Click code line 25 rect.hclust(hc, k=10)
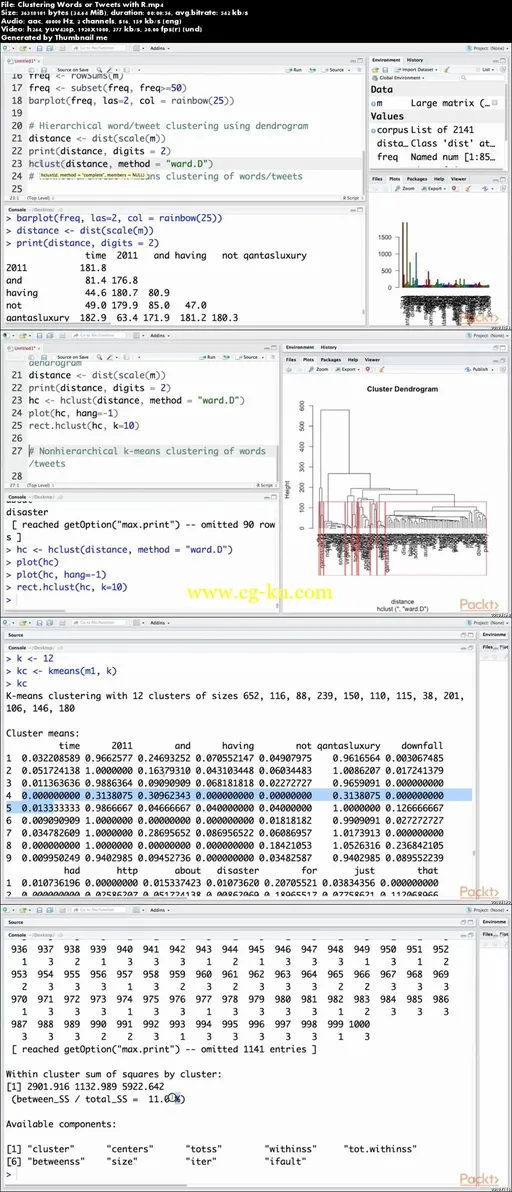The image size is (512, 1192). pyautogui.click(x=84, y=425)
